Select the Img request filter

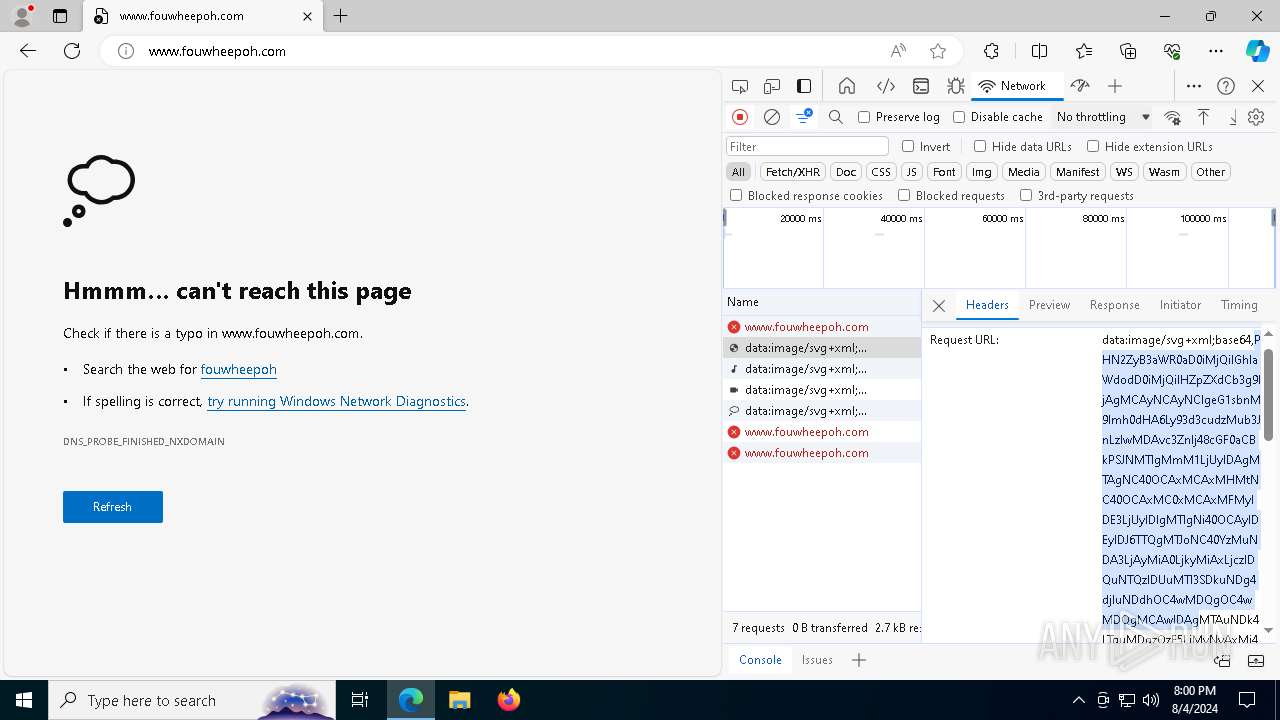click(982, 172)
